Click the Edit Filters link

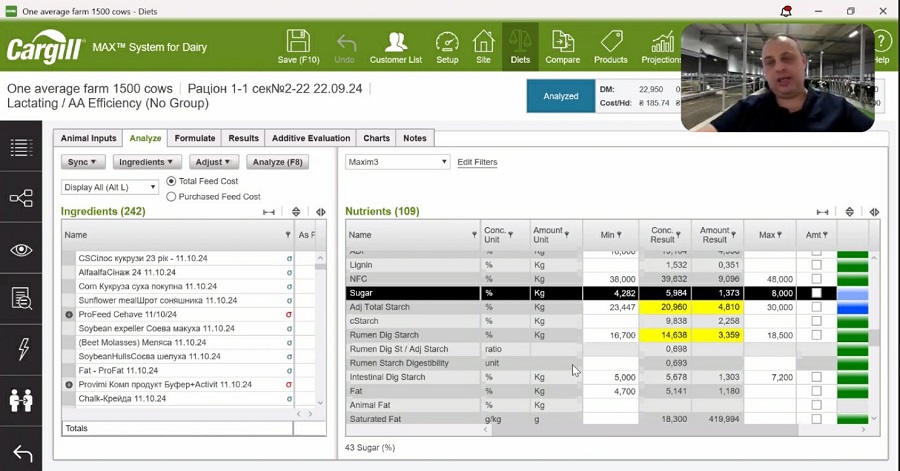[477, 162]
